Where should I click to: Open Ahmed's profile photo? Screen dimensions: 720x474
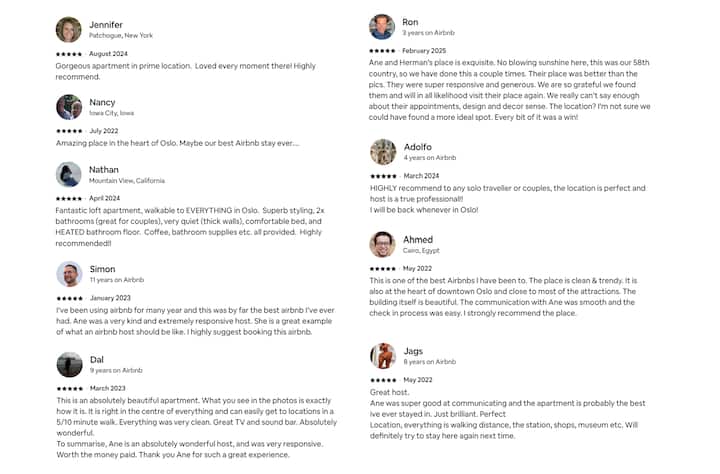point(382,244)
